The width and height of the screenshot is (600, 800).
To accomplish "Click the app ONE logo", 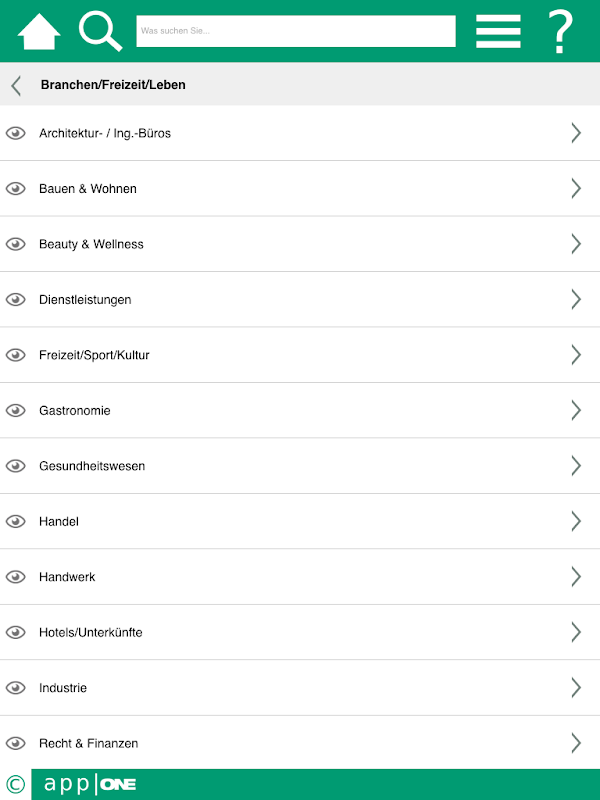I will (90, 784).
